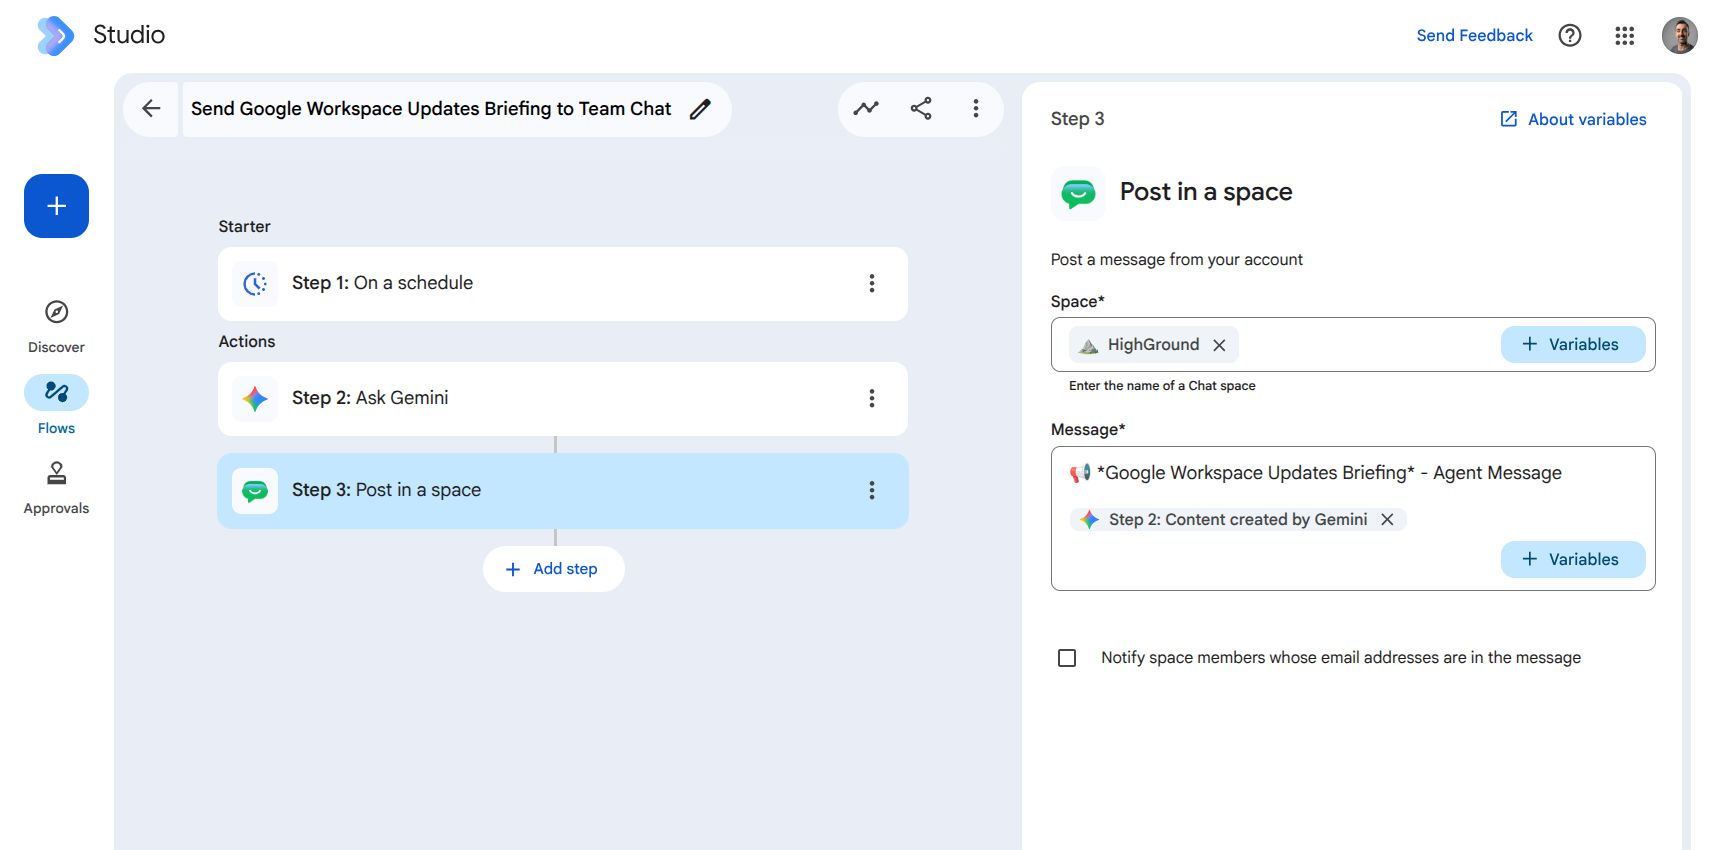Open the Google apps grid

pos(1625,36)
